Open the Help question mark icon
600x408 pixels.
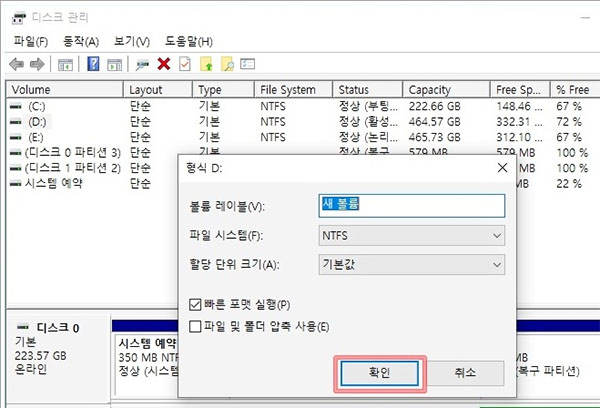click(93, 64)
